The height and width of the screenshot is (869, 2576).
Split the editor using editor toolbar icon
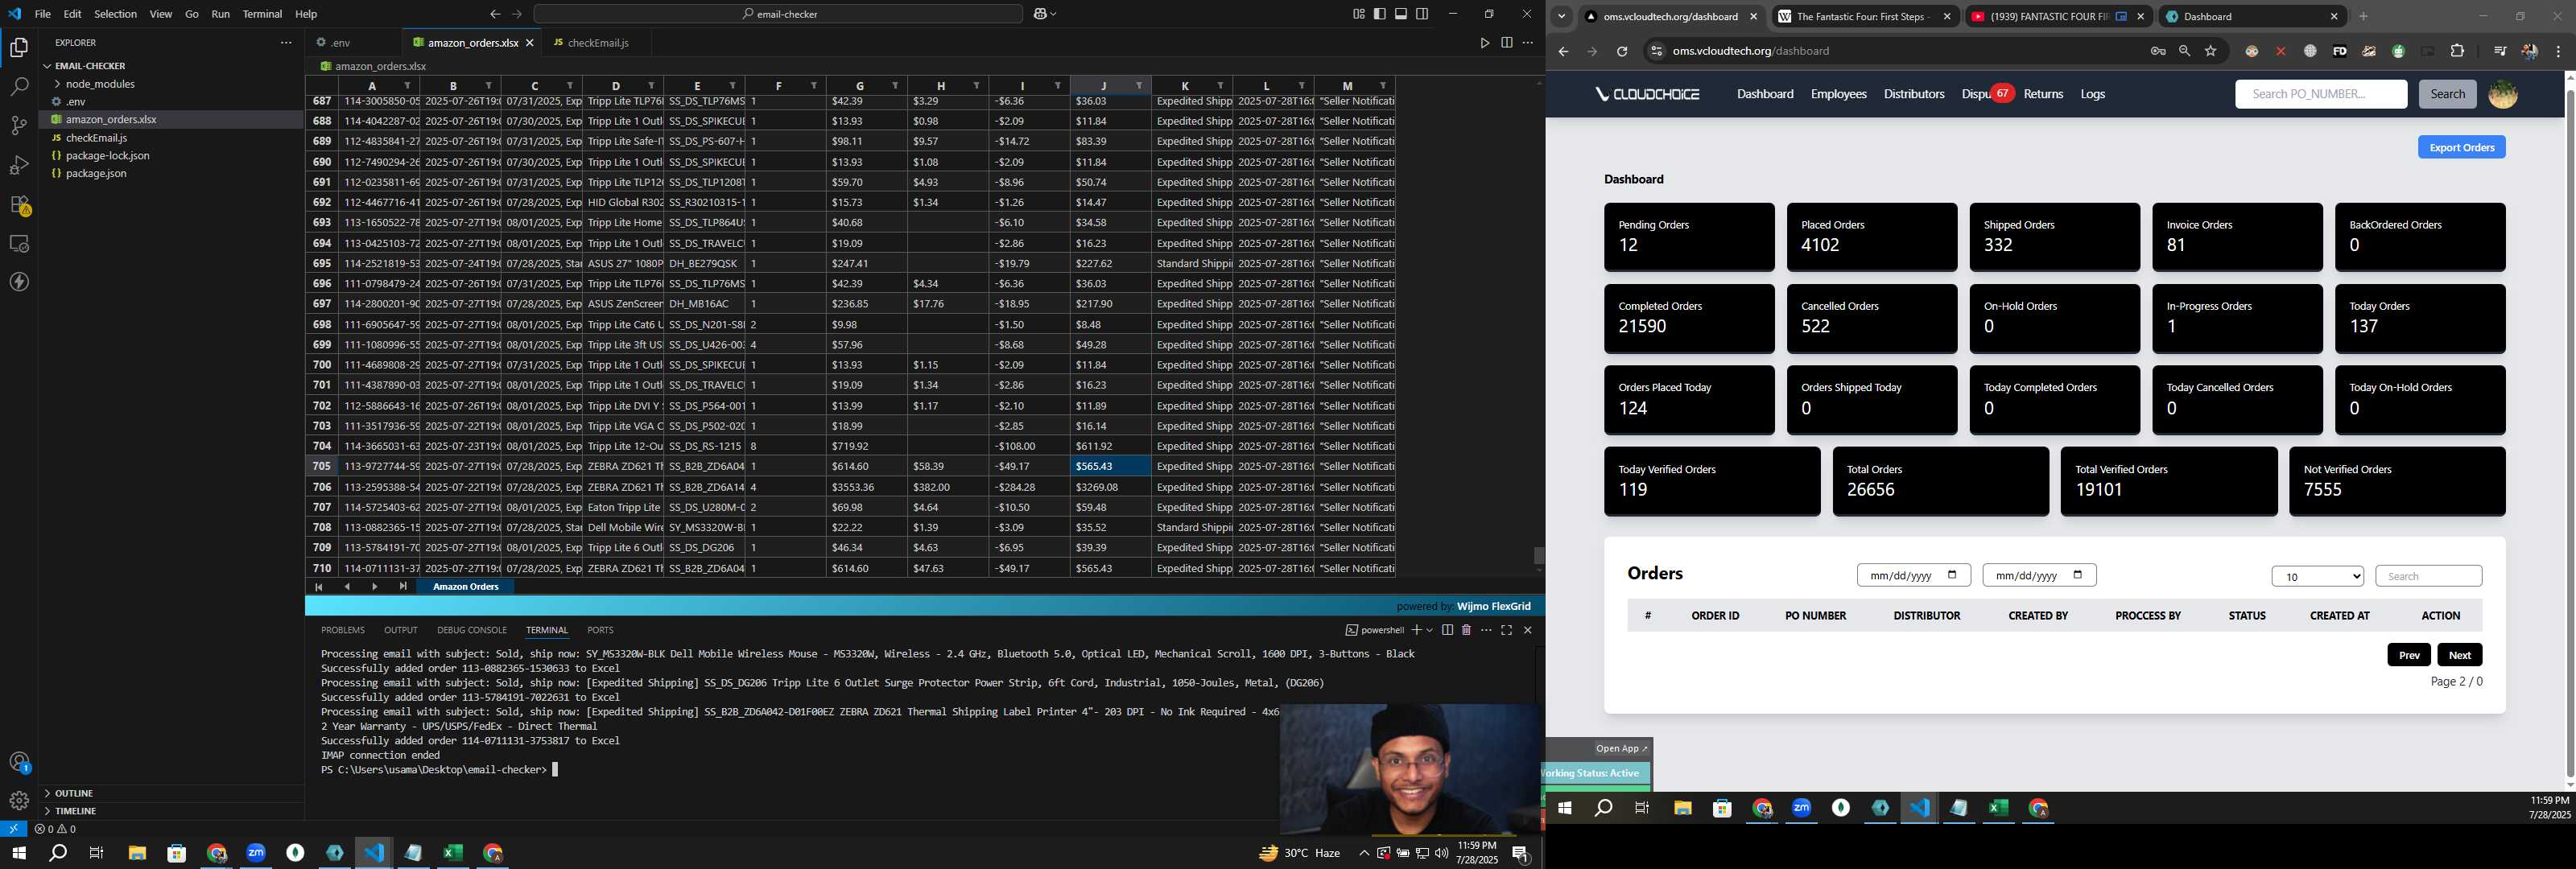click(x=1506, y=43)
